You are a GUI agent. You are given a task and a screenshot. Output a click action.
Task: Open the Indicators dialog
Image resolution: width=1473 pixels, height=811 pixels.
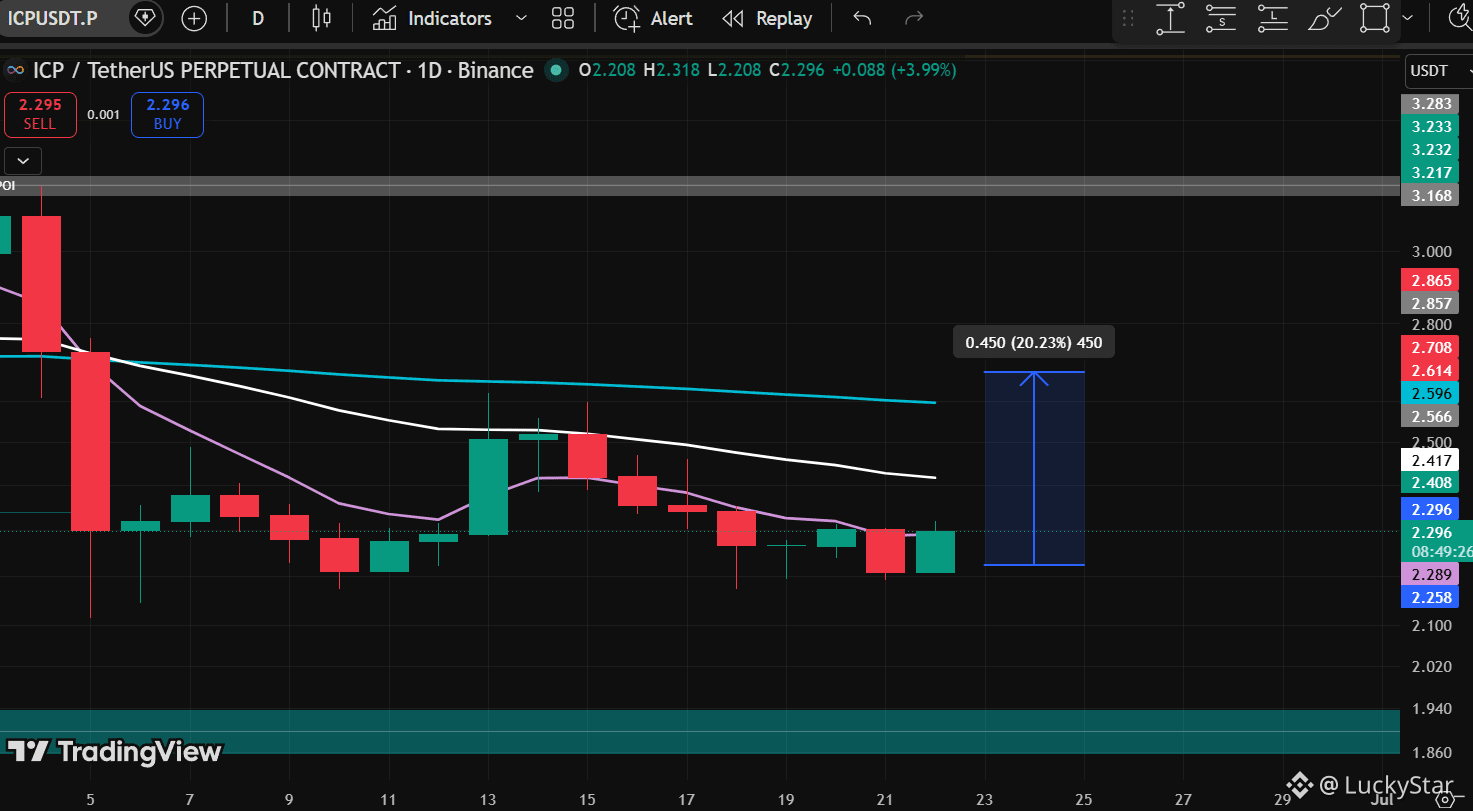point(432,18)
